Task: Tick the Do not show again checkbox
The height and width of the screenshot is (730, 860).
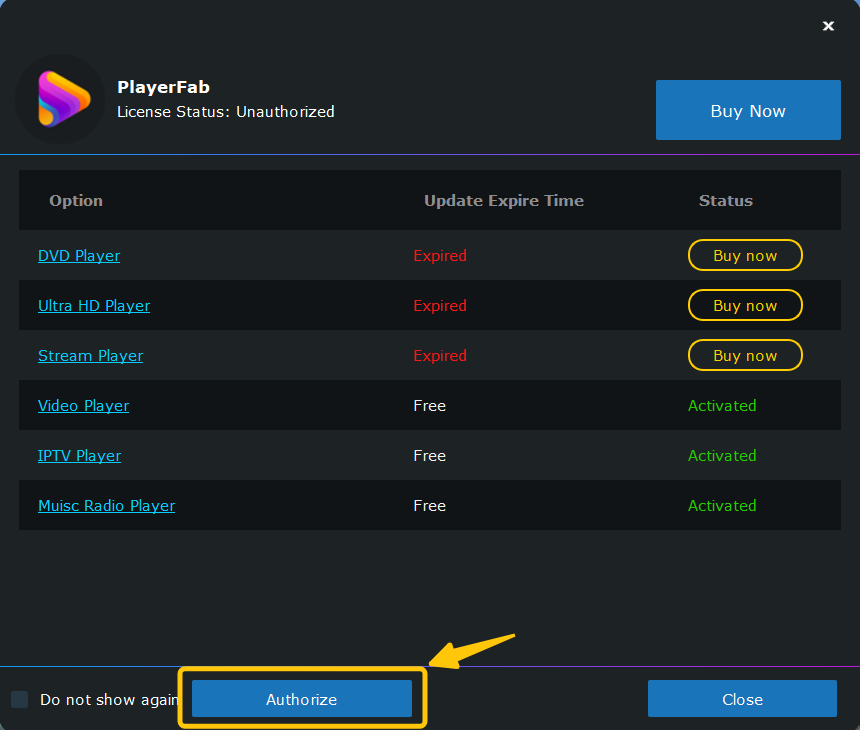Action: (20, 699)
